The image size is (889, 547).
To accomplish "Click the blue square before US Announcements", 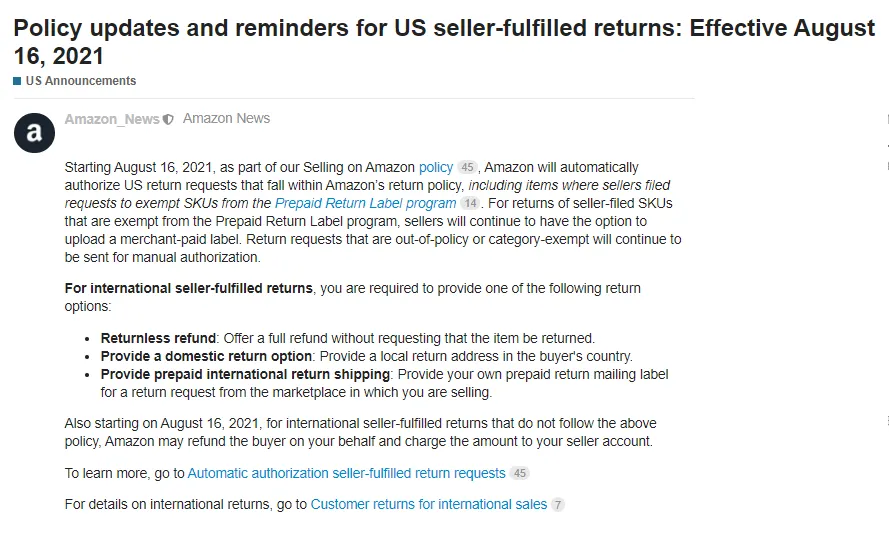I will 17,81.
